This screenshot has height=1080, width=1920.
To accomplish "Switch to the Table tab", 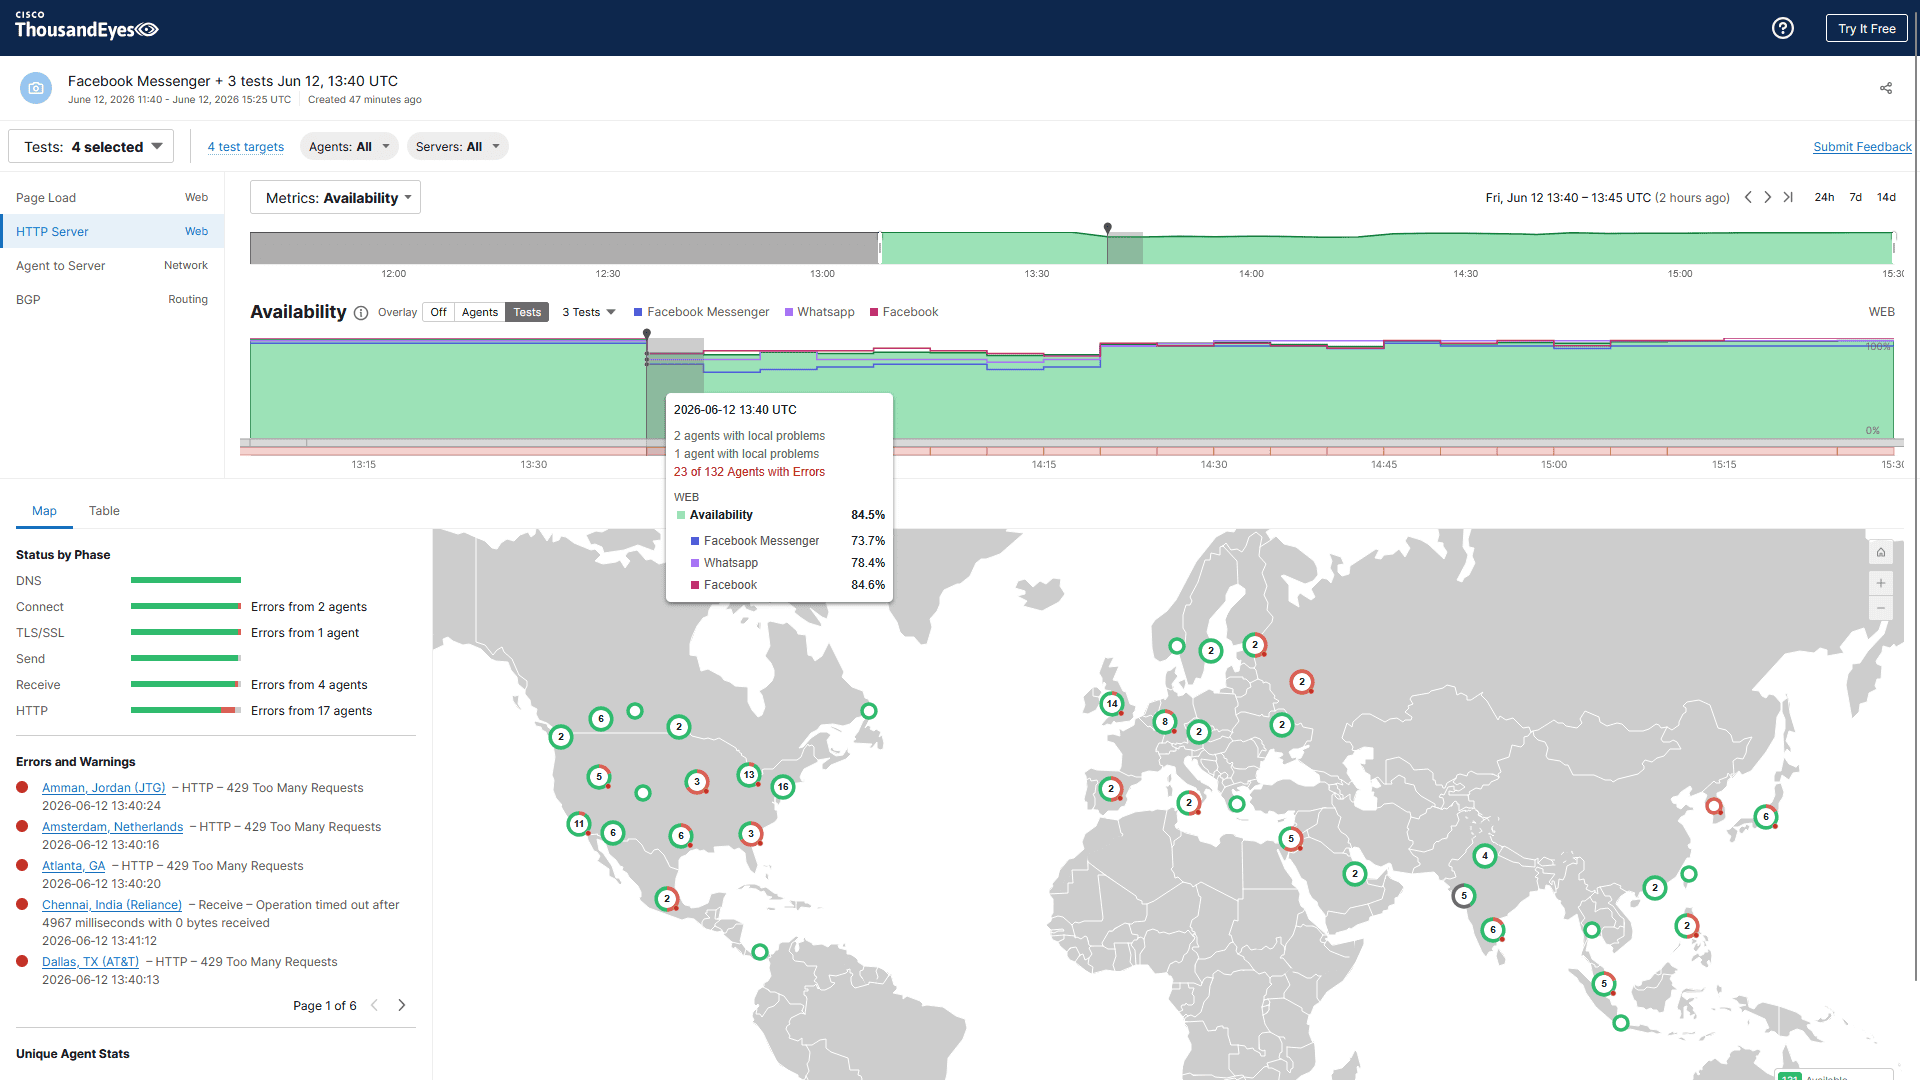I will click(x=104, y=511).
